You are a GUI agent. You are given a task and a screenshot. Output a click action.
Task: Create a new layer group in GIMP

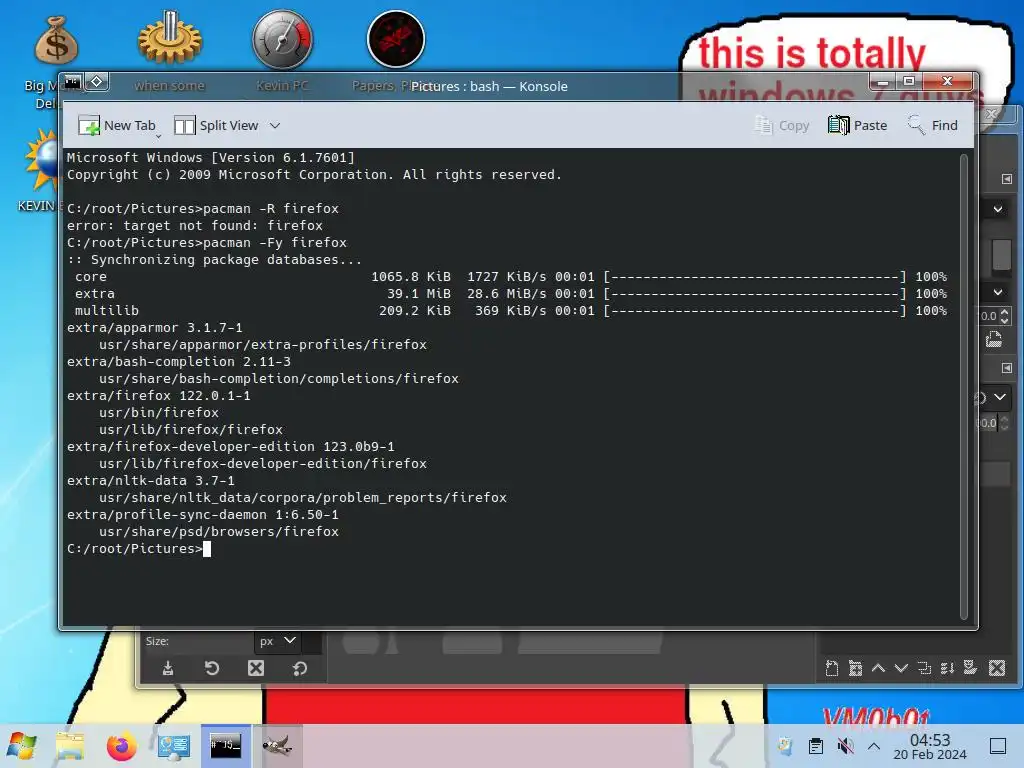click(x=855, y=668)
